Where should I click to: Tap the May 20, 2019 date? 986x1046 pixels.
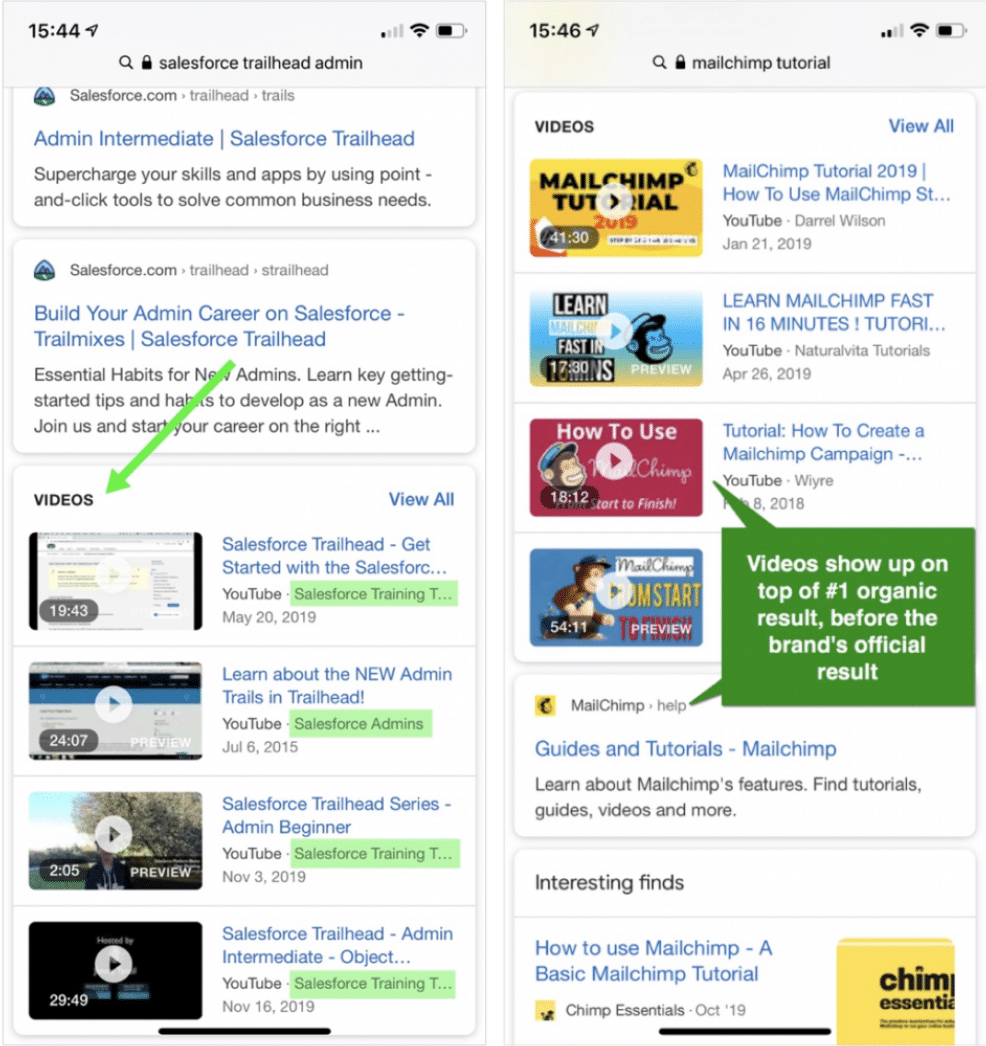(x=269, y=617)
